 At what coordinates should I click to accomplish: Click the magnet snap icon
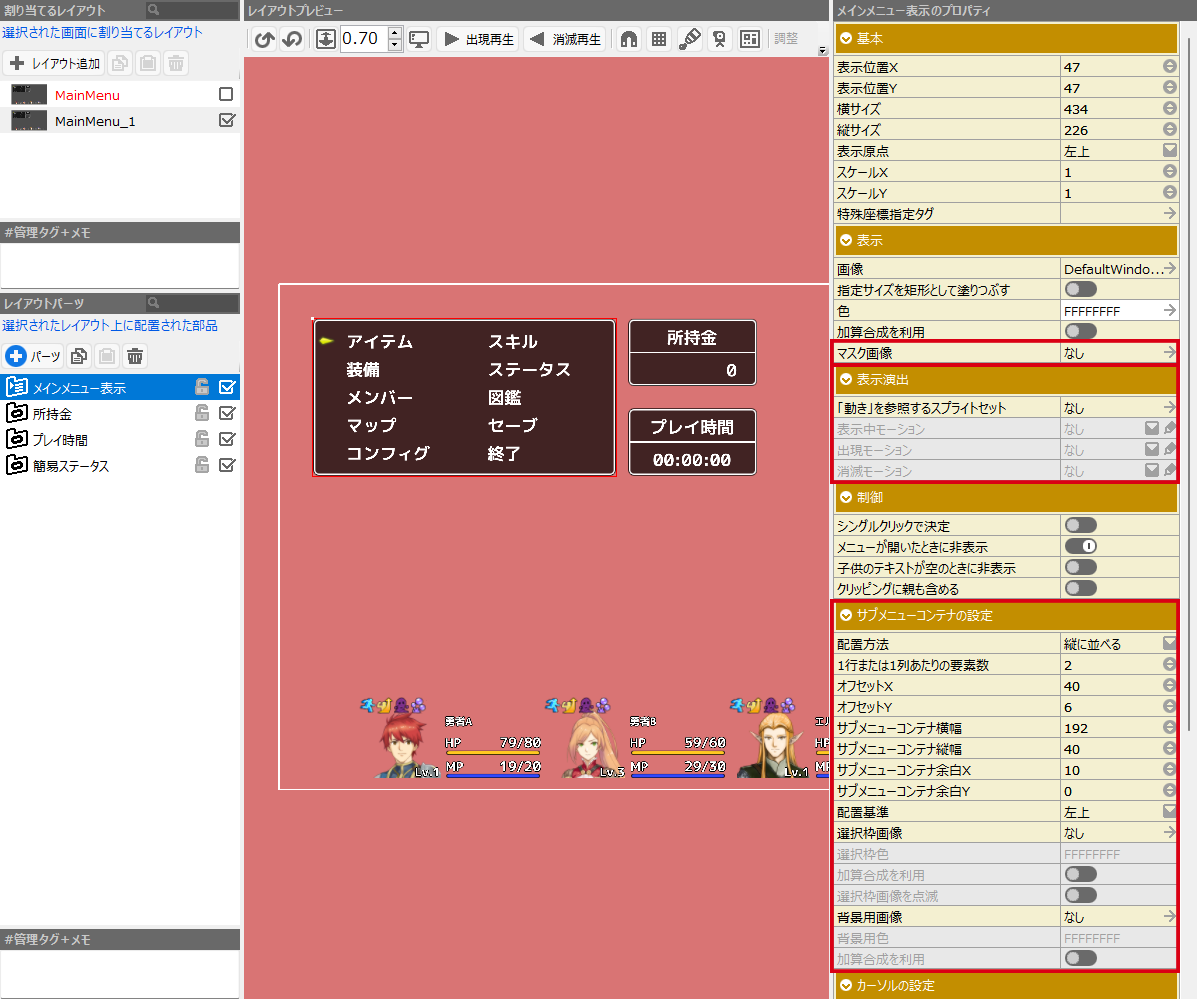point(628,40)
